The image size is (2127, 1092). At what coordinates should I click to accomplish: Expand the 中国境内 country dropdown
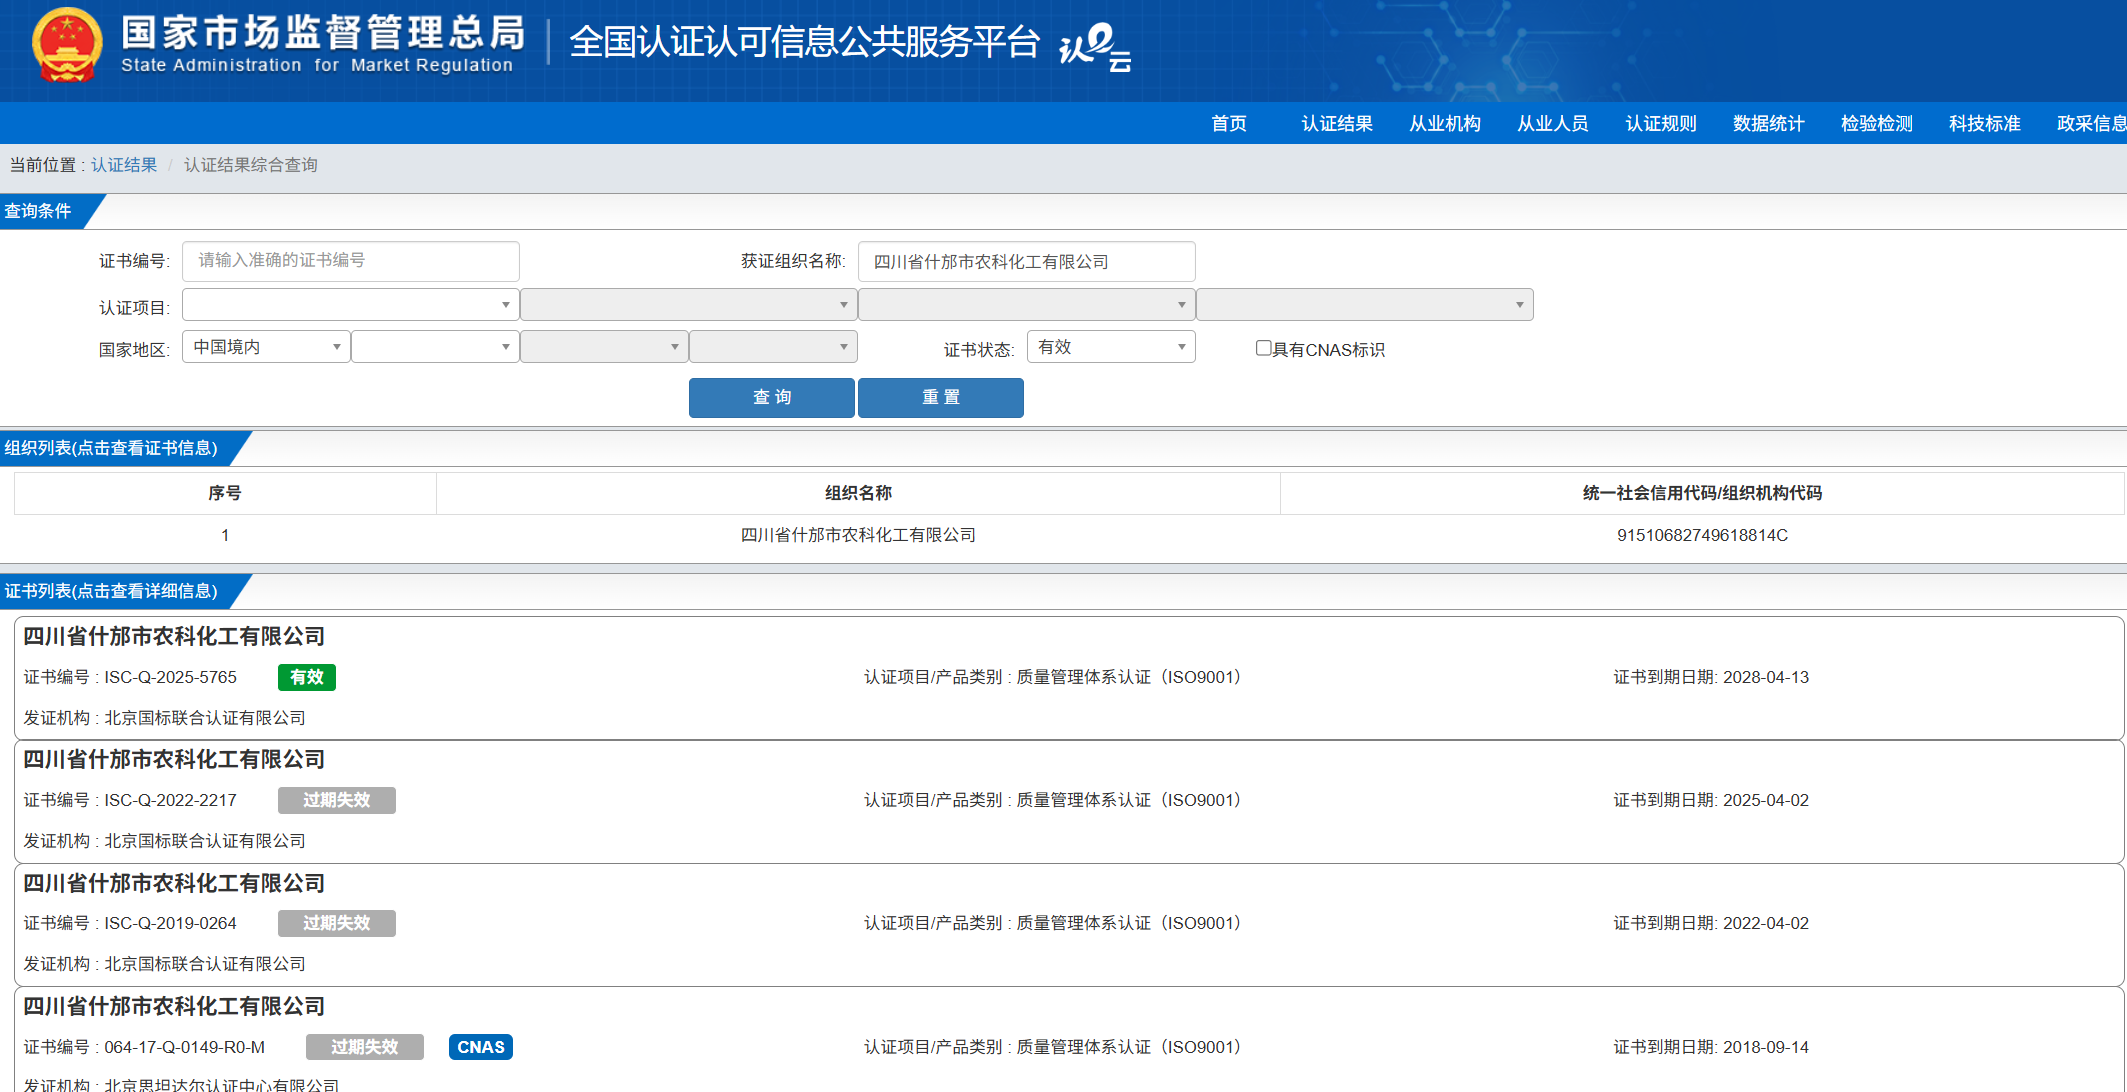coord(266,347)
